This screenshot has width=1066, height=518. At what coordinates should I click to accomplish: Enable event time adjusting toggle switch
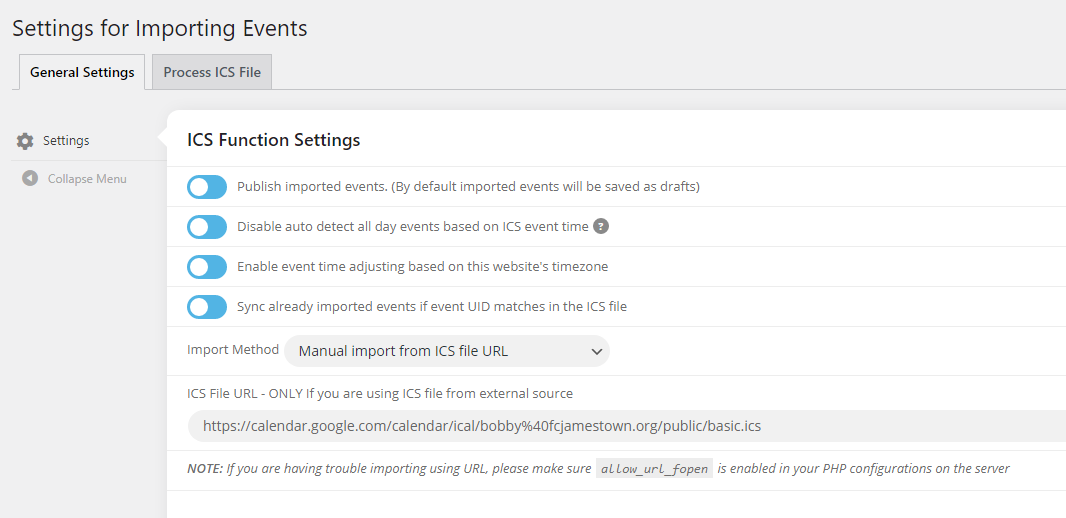tap(207, 267)
